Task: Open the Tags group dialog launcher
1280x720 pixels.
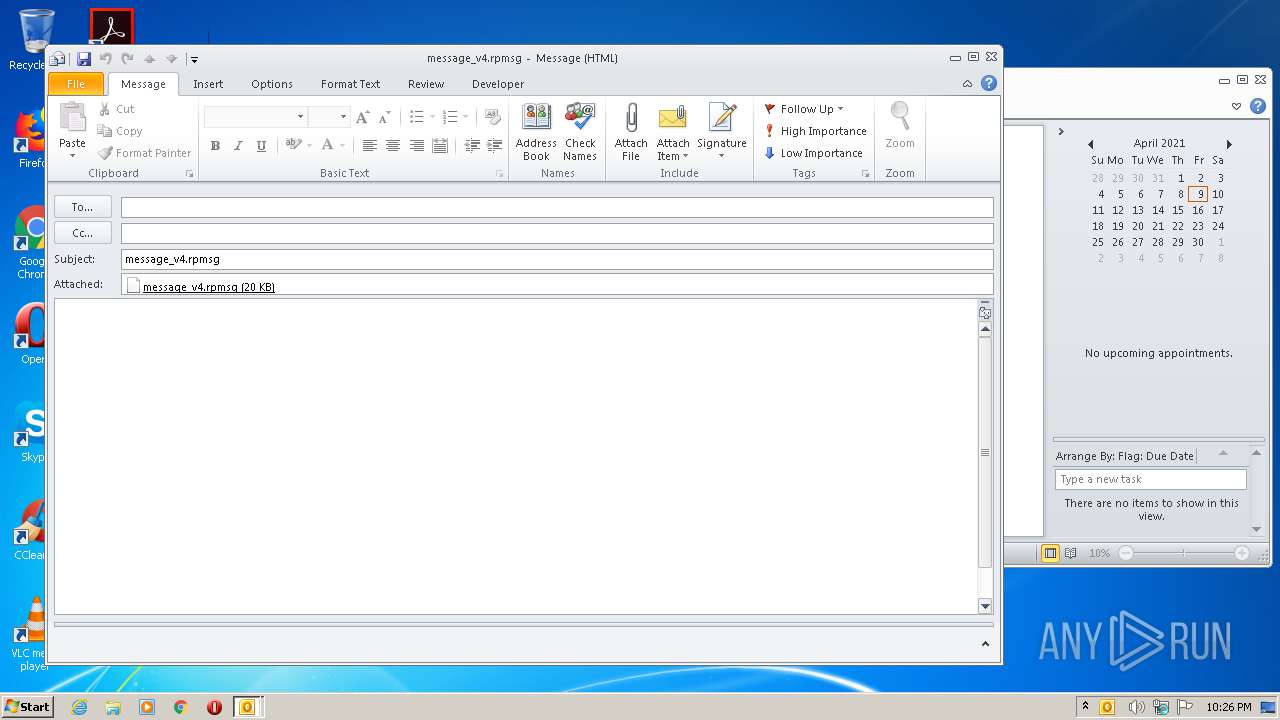Action: coord(866,174)
